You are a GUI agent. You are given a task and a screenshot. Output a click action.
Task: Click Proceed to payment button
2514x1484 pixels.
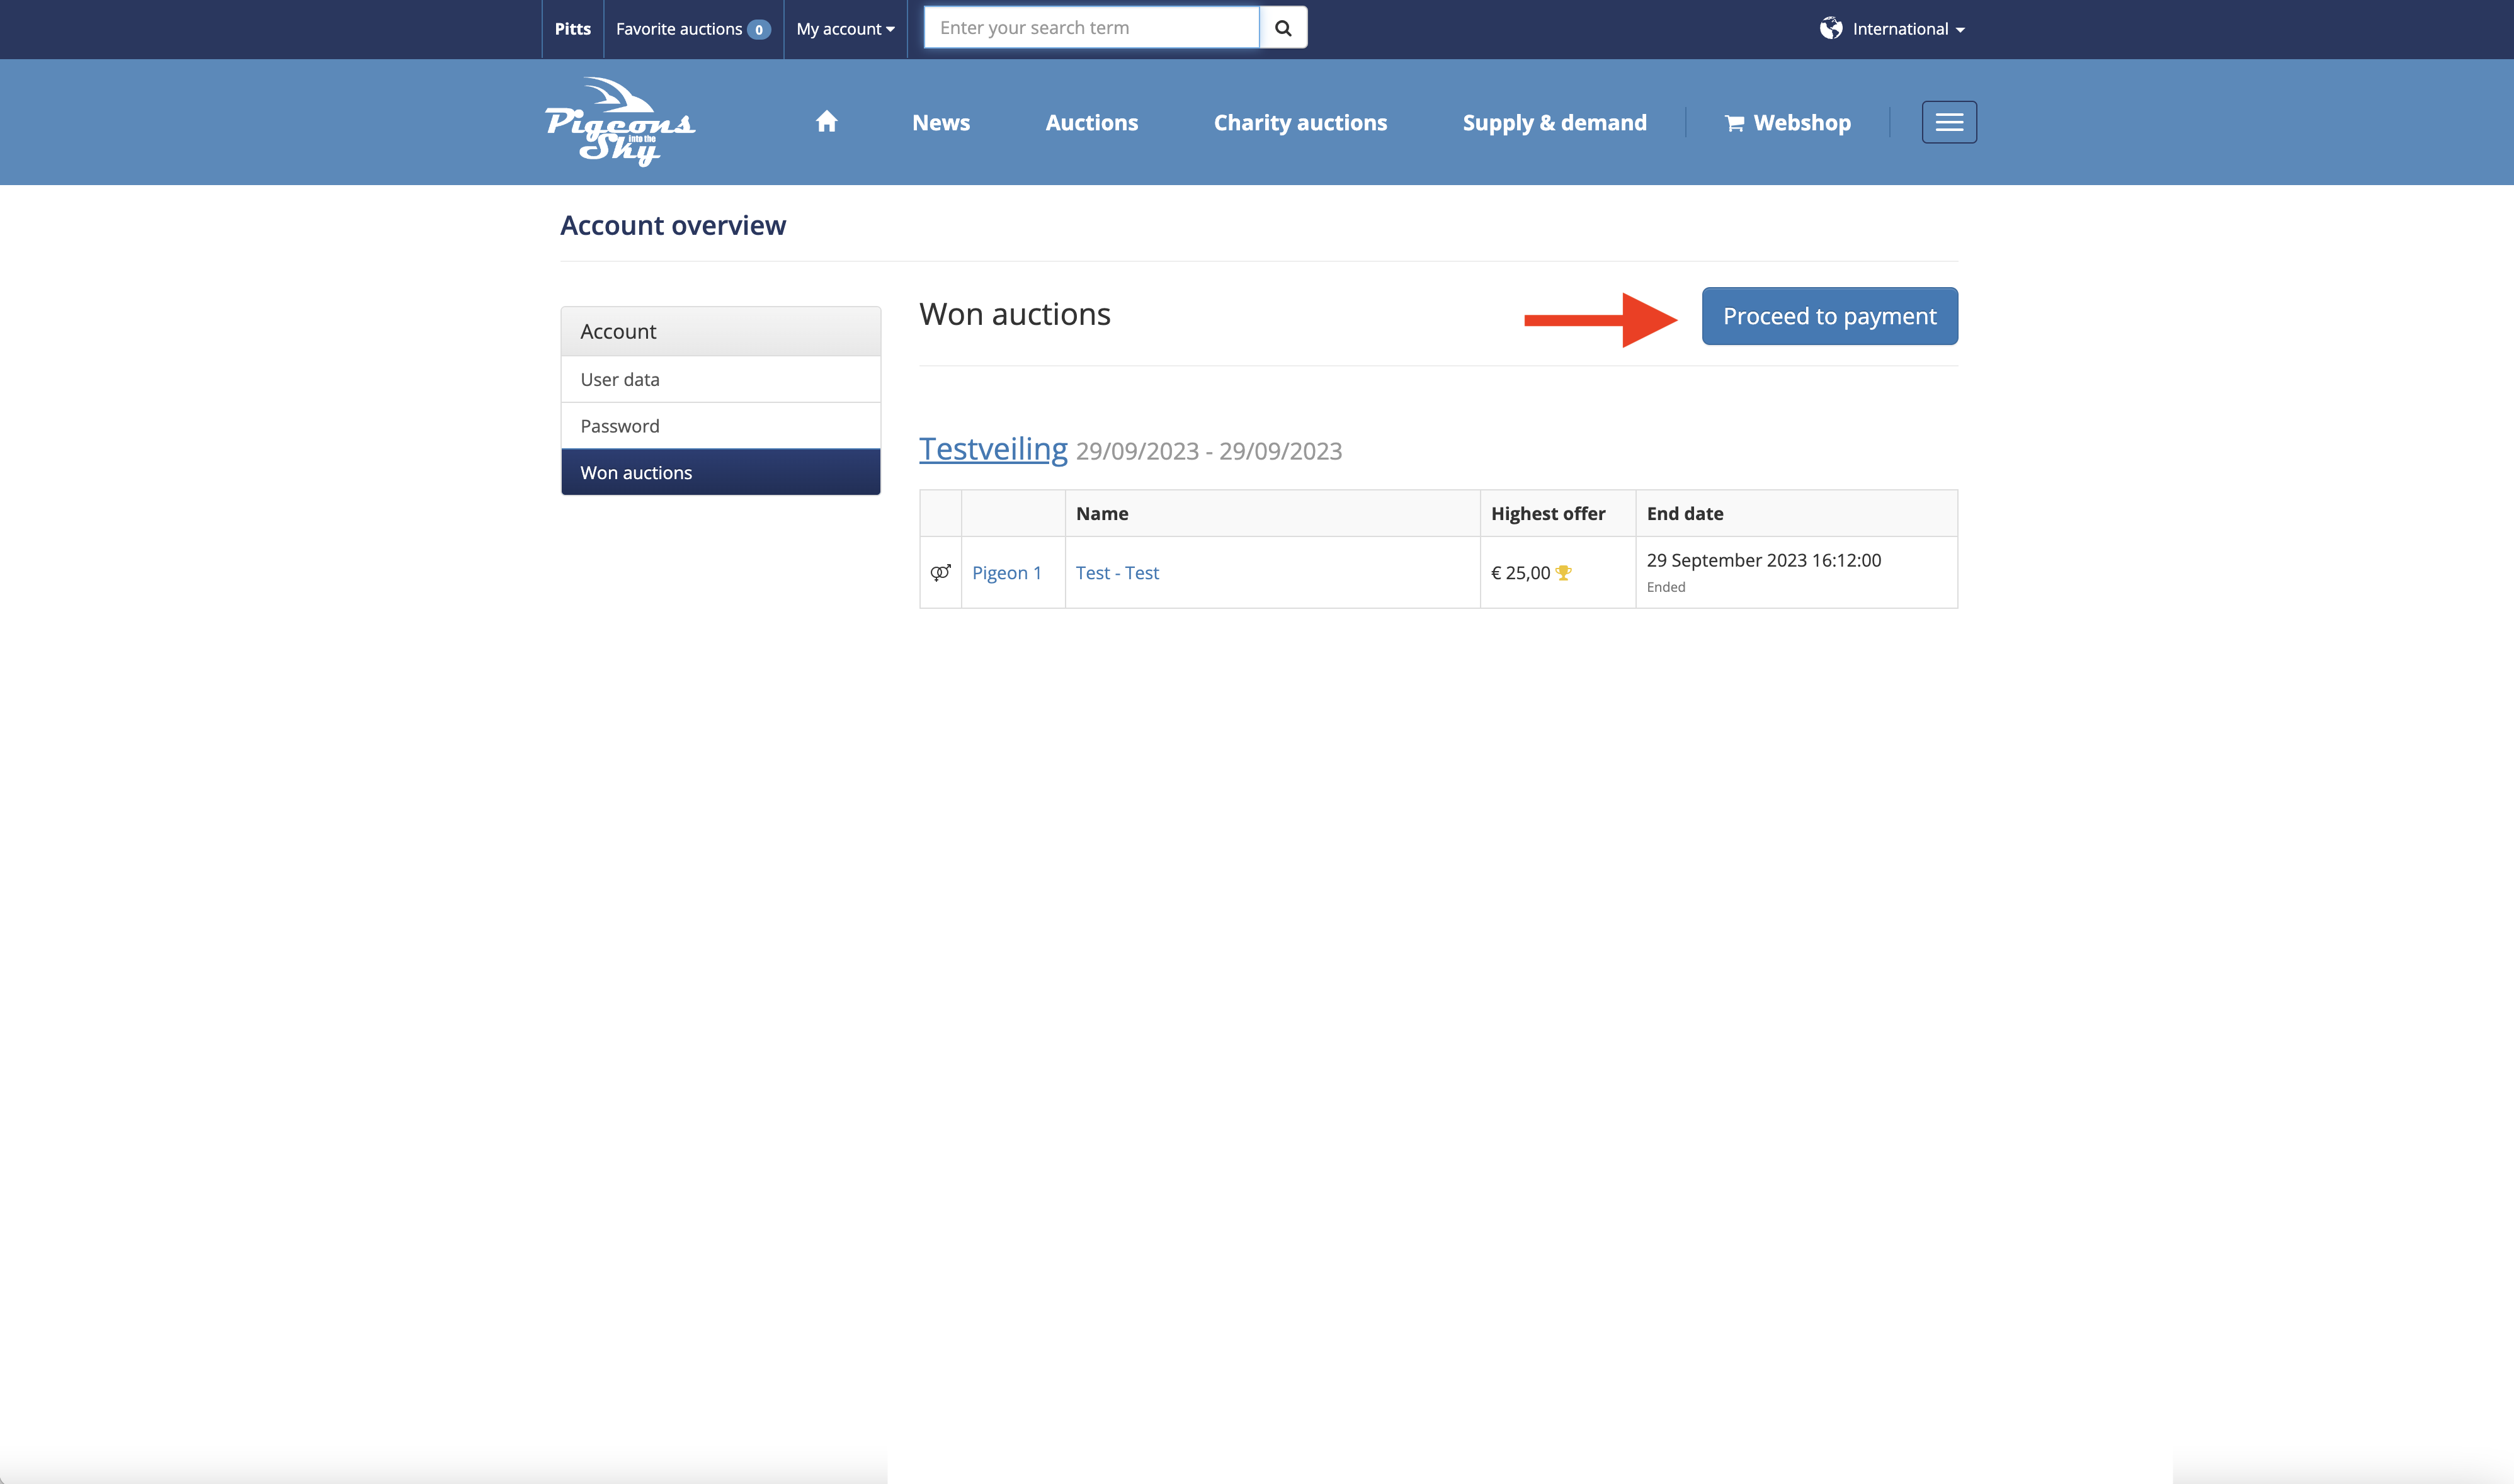pos(1829,316)
